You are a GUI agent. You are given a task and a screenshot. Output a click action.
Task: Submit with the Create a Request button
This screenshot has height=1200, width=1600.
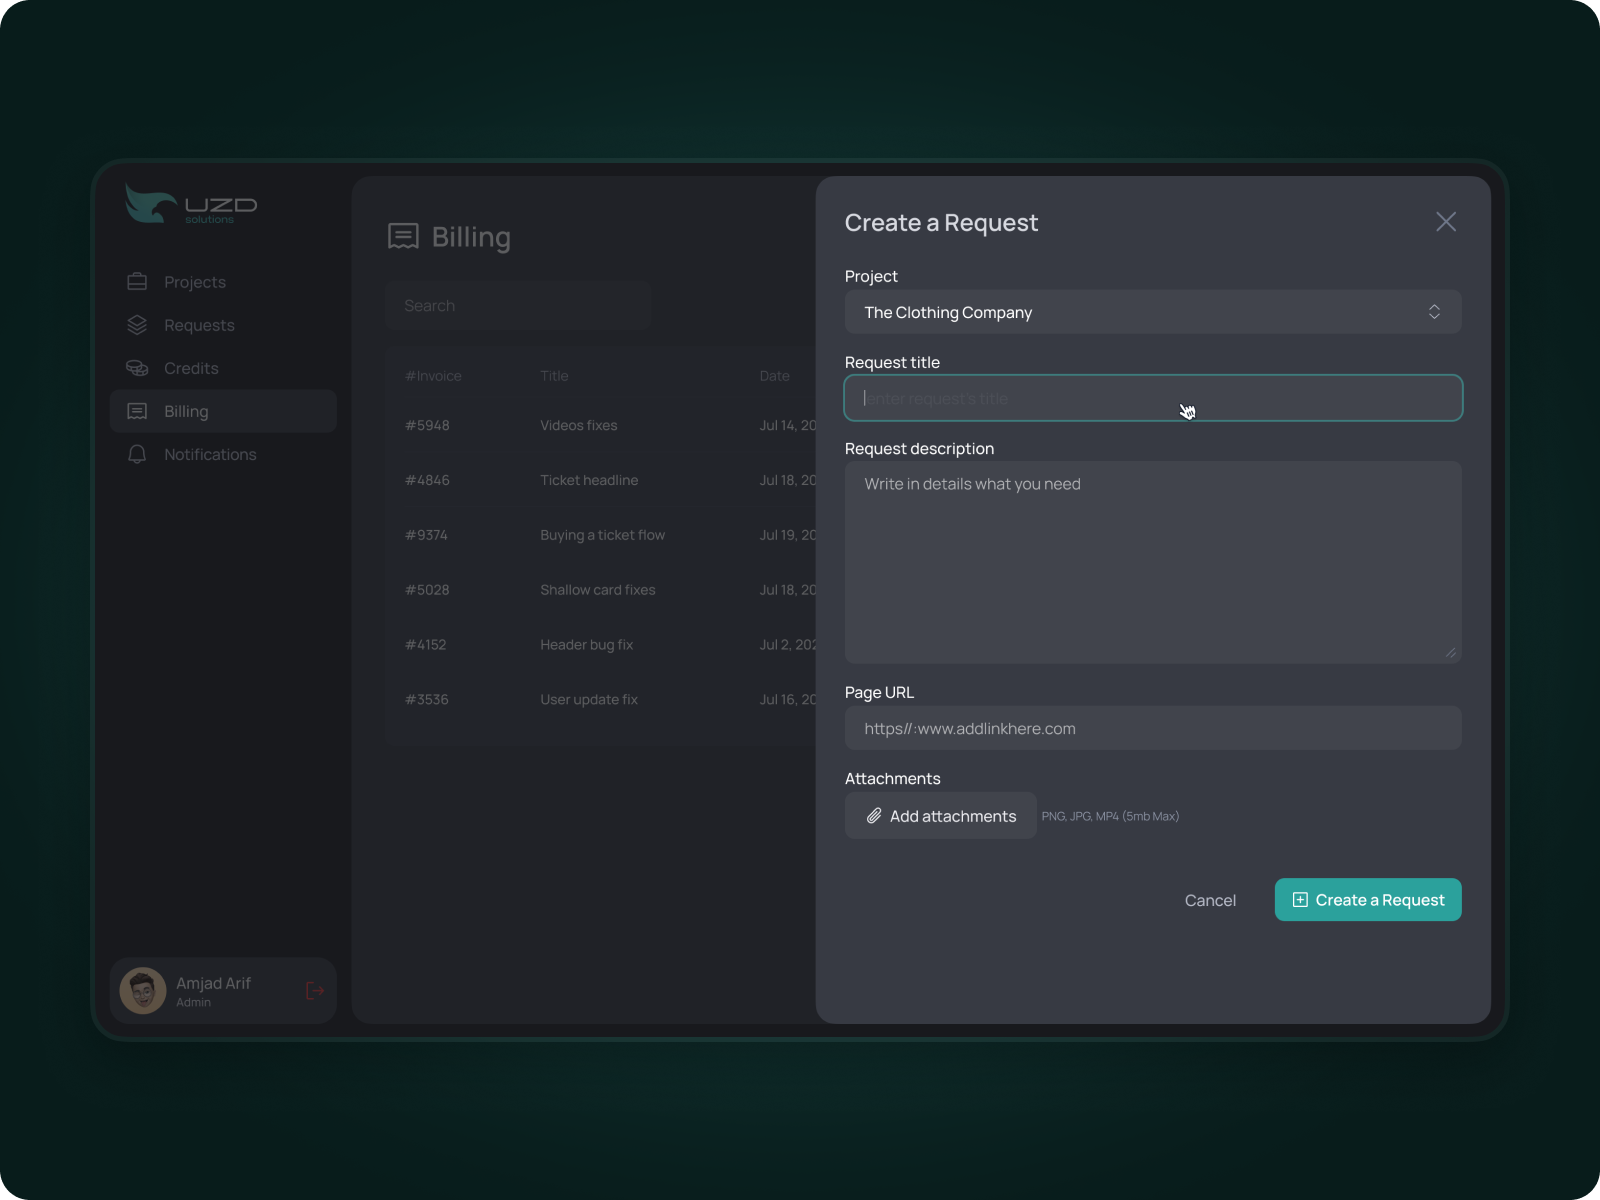pyautogui.click(x=1368, y=900)
